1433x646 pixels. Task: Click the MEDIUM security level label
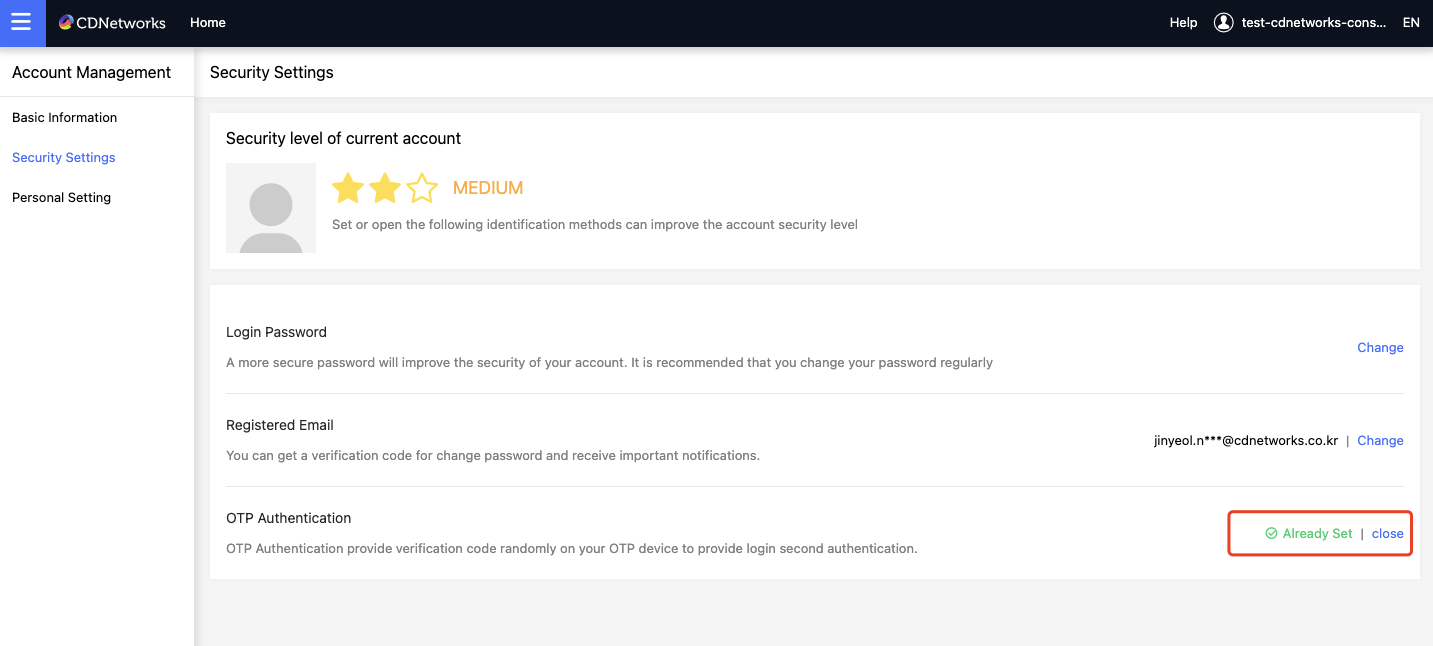488,188
